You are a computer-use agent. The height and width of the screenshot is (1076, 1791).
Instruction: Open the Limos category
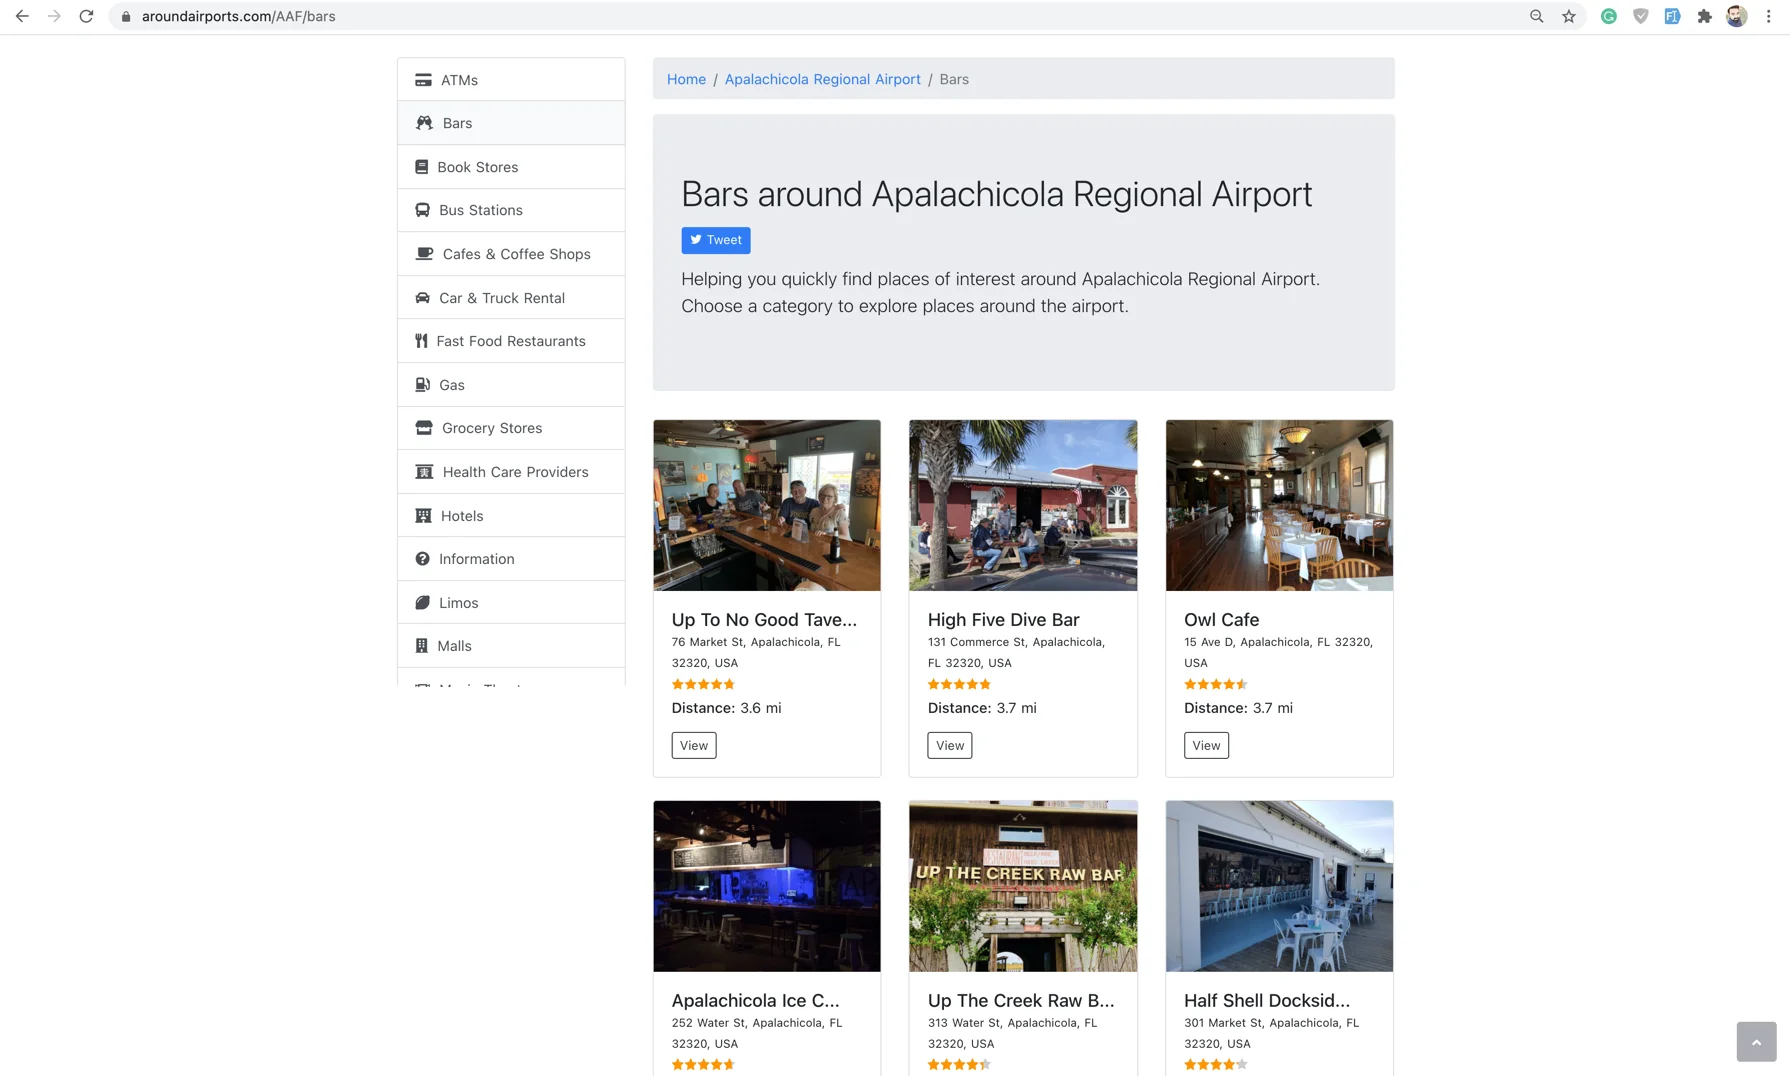(511, 603)
